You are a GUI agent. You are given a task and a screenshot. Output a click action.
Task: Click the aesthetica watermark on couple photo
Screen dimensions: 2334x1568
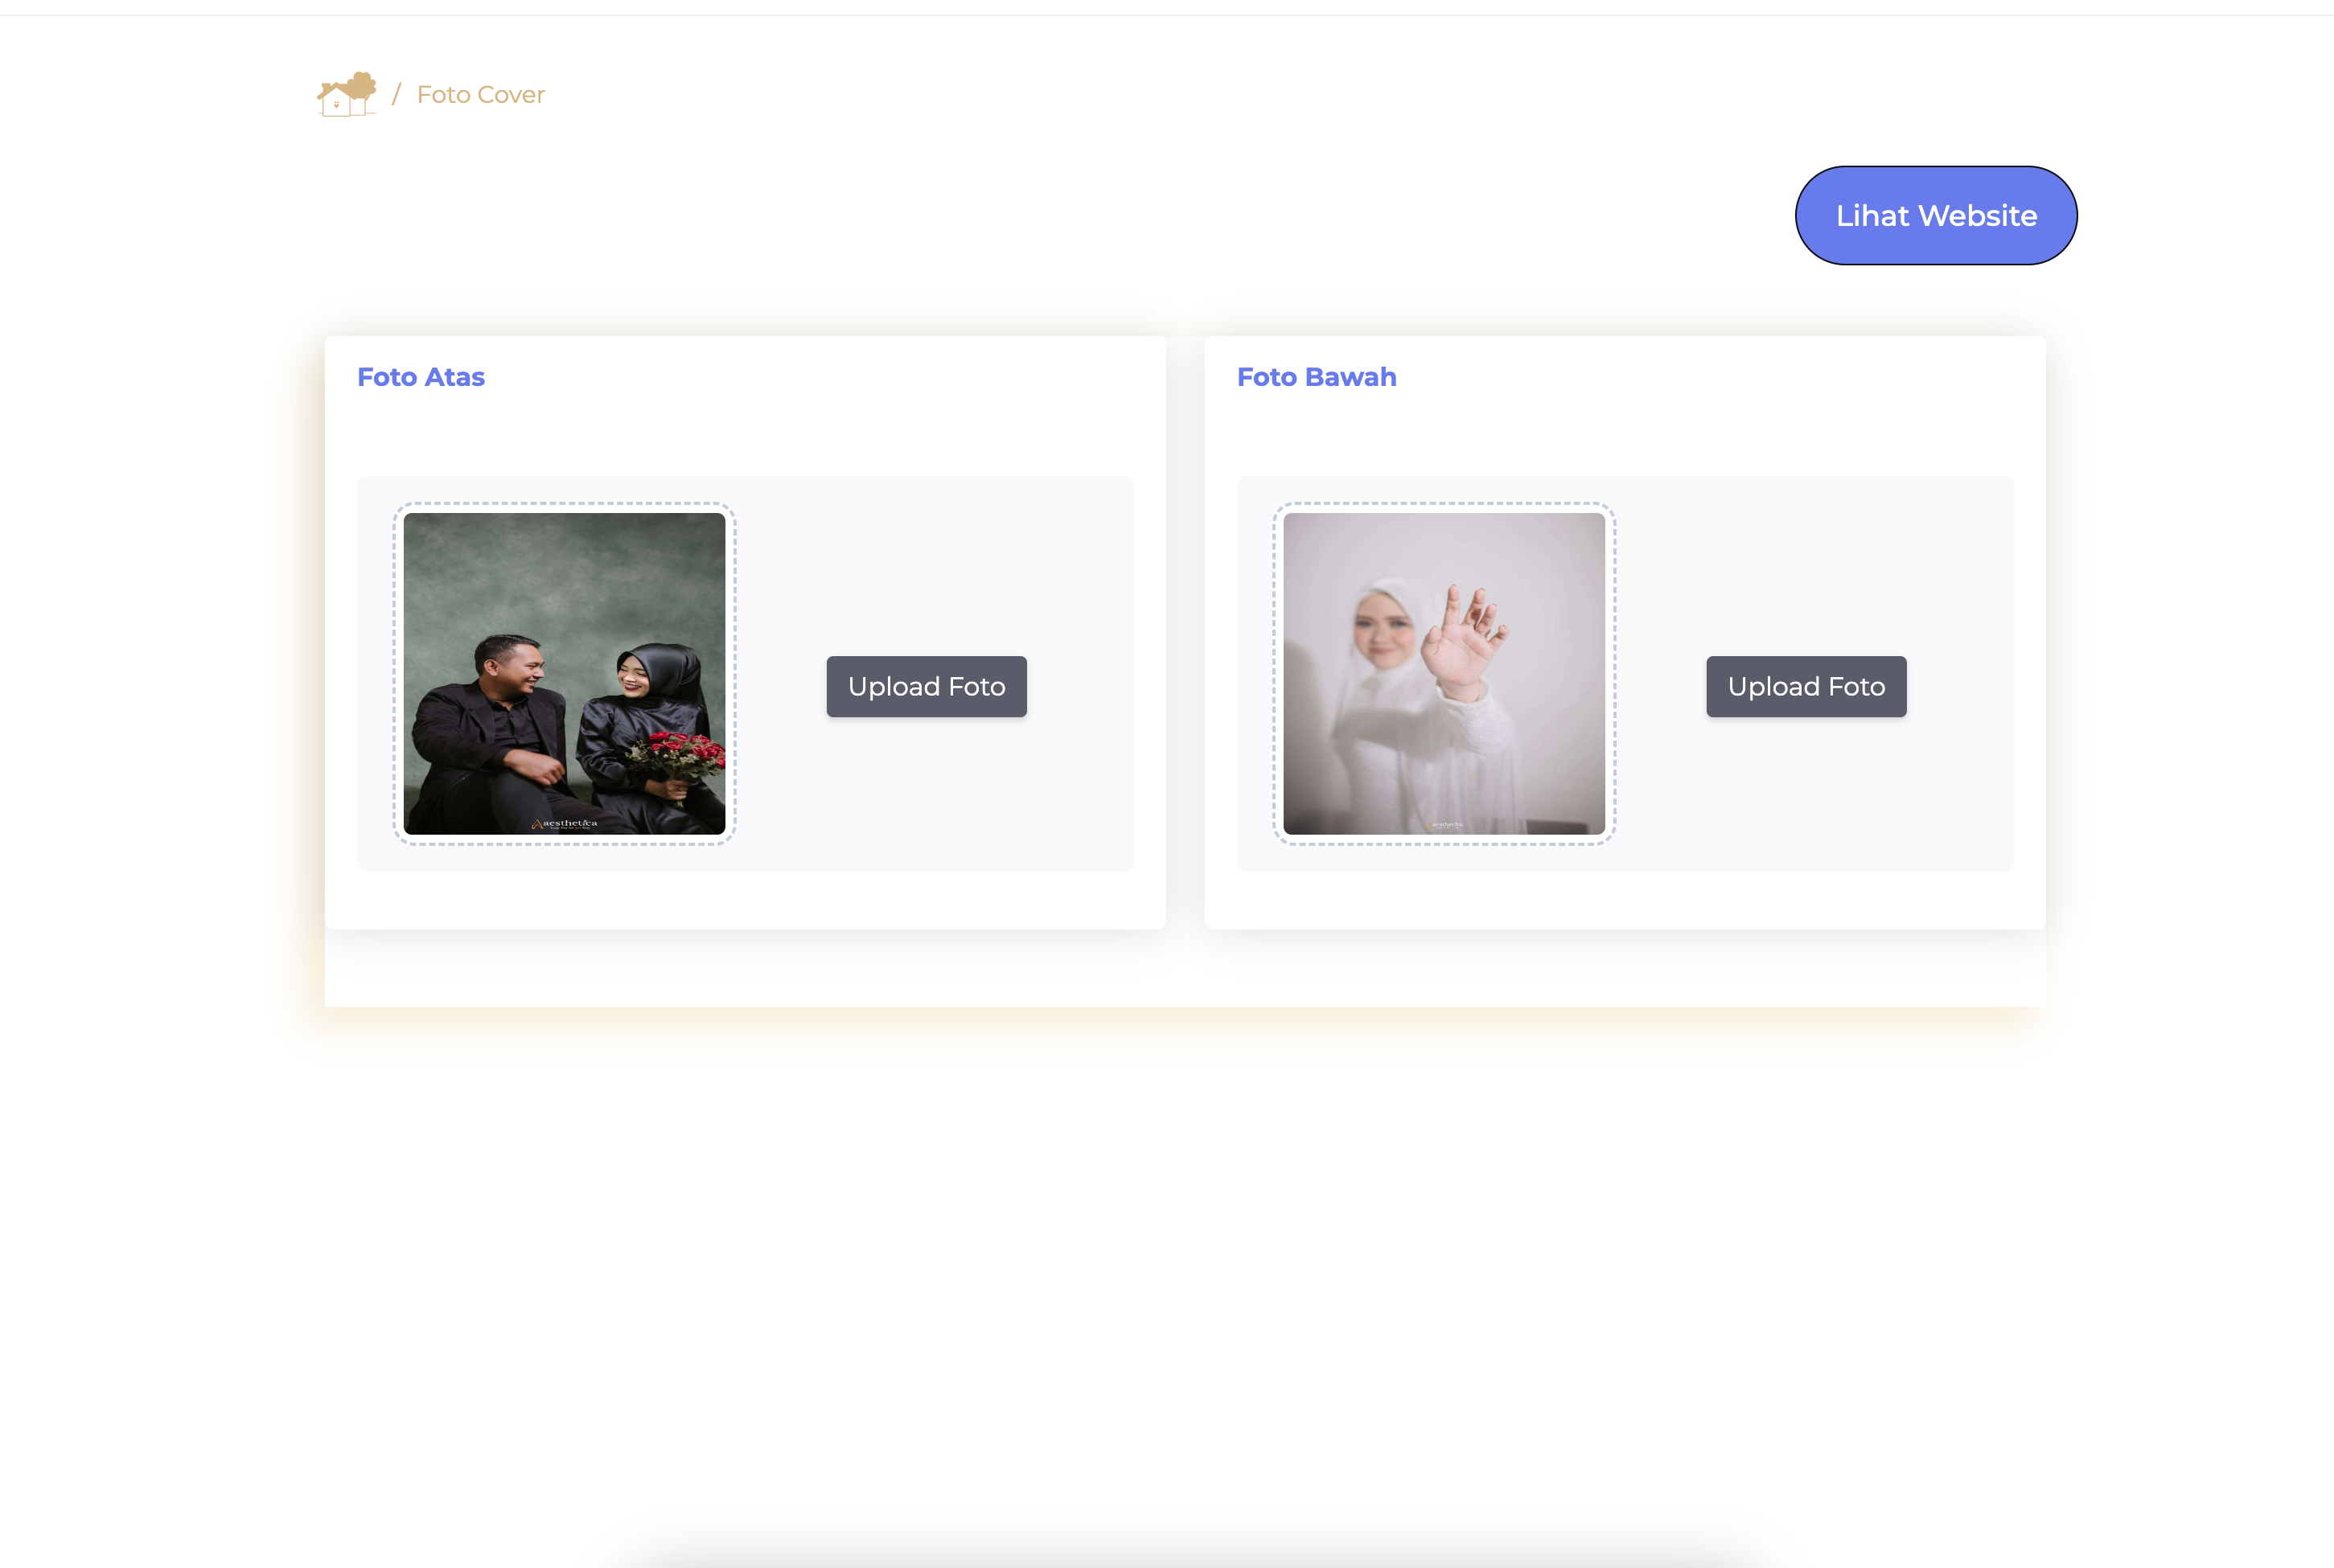(566, 823)
